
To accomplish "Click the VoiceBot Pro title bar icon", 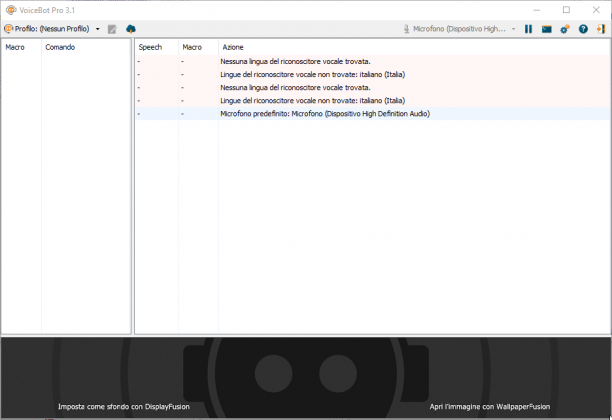I will [x=11, y=10].
